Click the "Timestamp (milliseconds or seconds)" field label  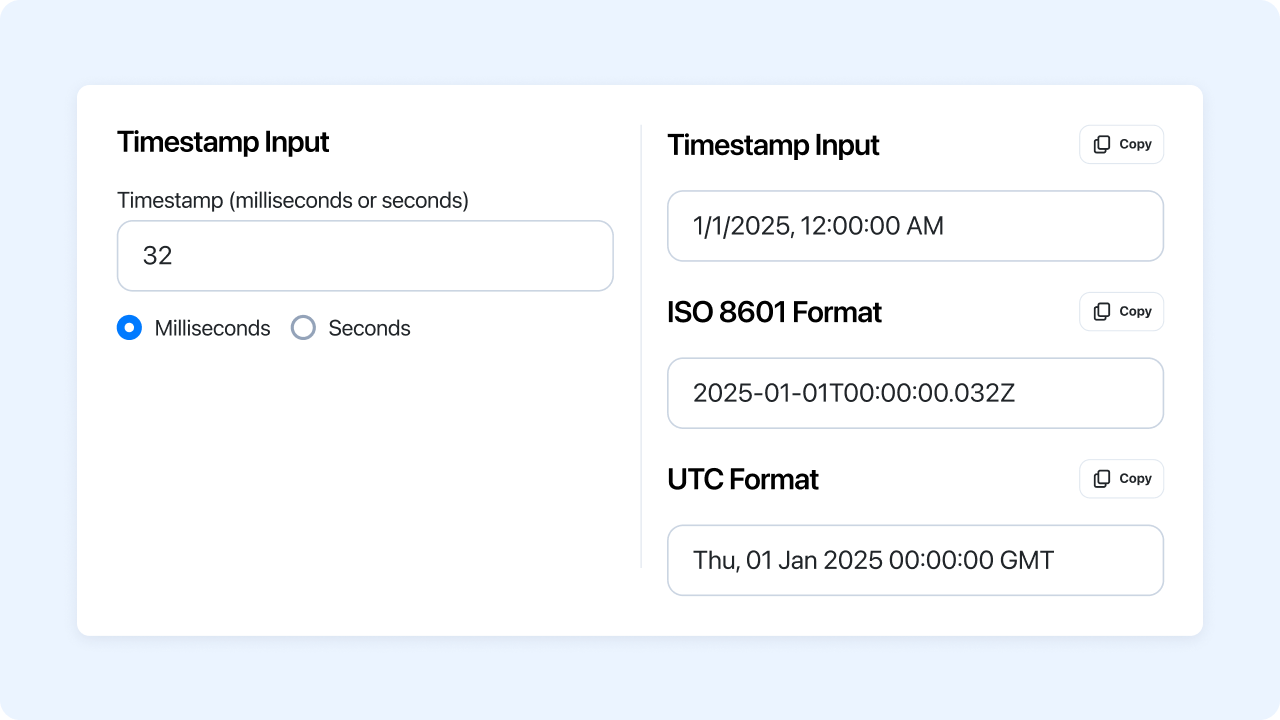tap(292, 200)
